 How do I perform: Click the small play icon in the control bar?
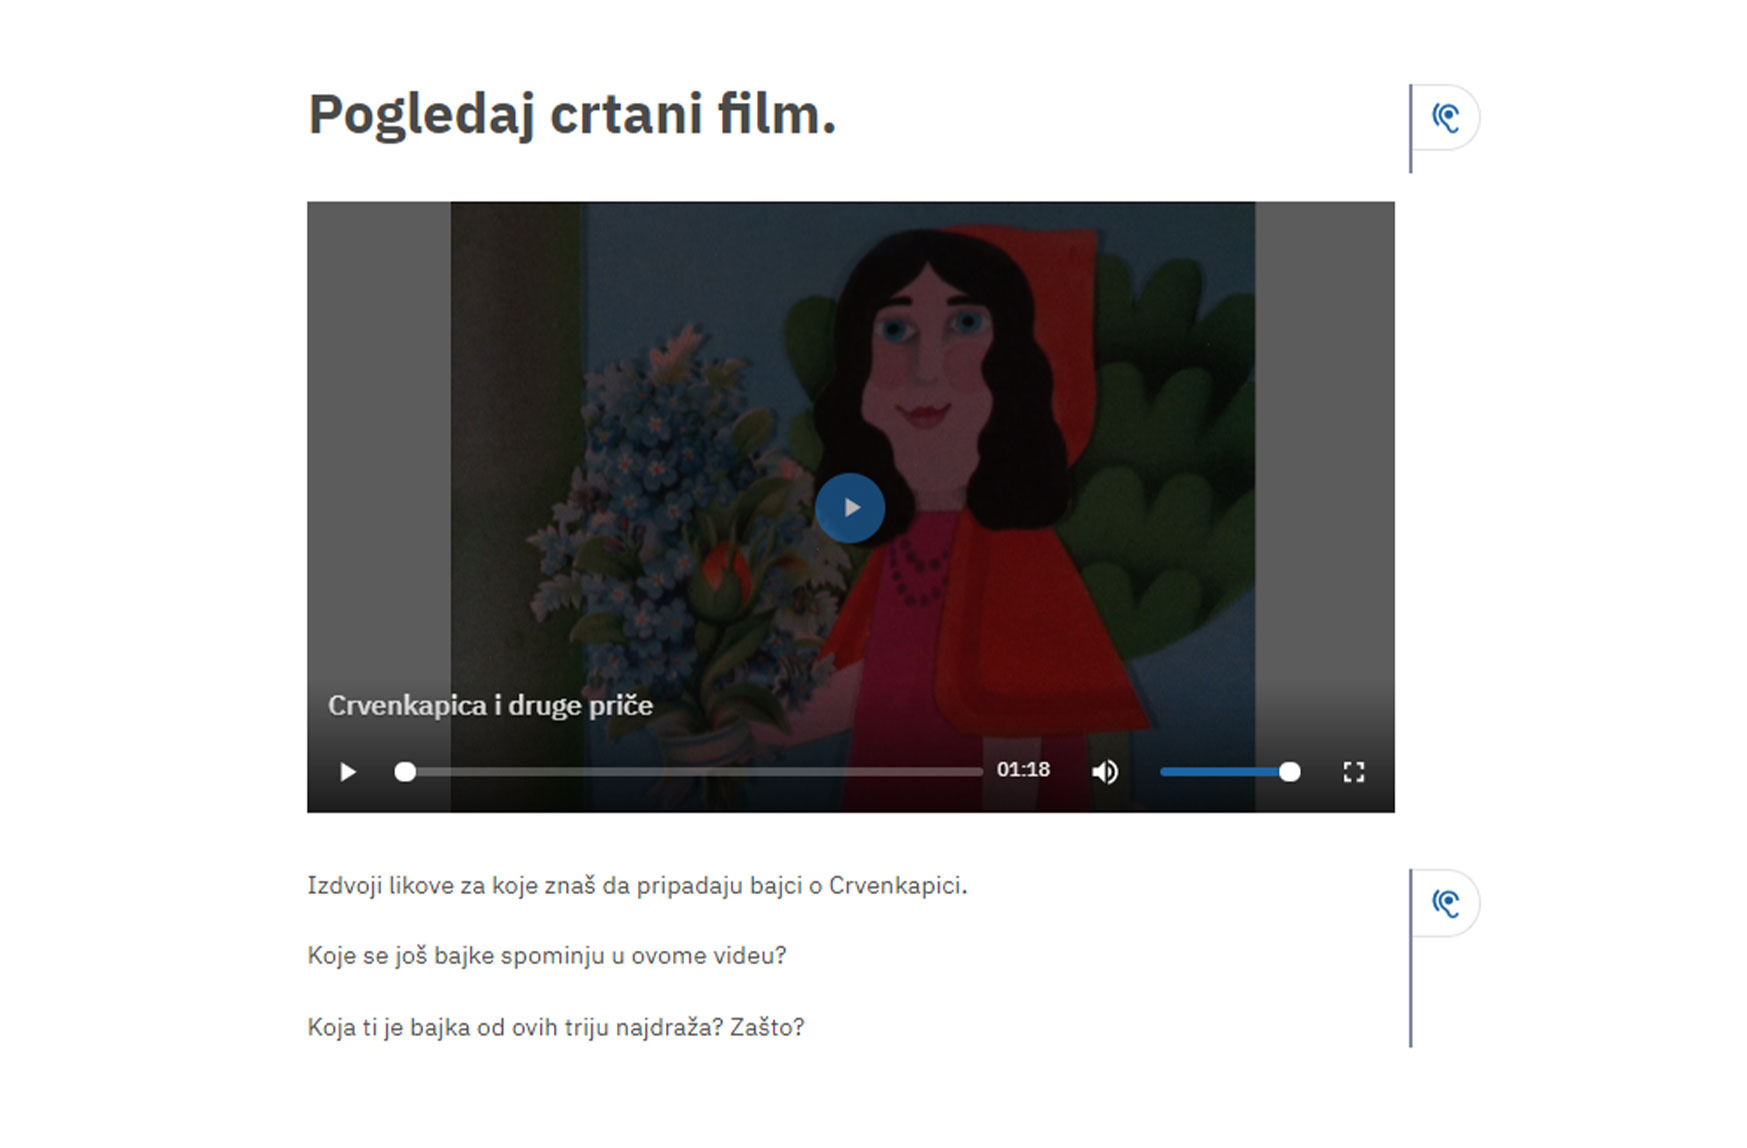coord(347,772)
